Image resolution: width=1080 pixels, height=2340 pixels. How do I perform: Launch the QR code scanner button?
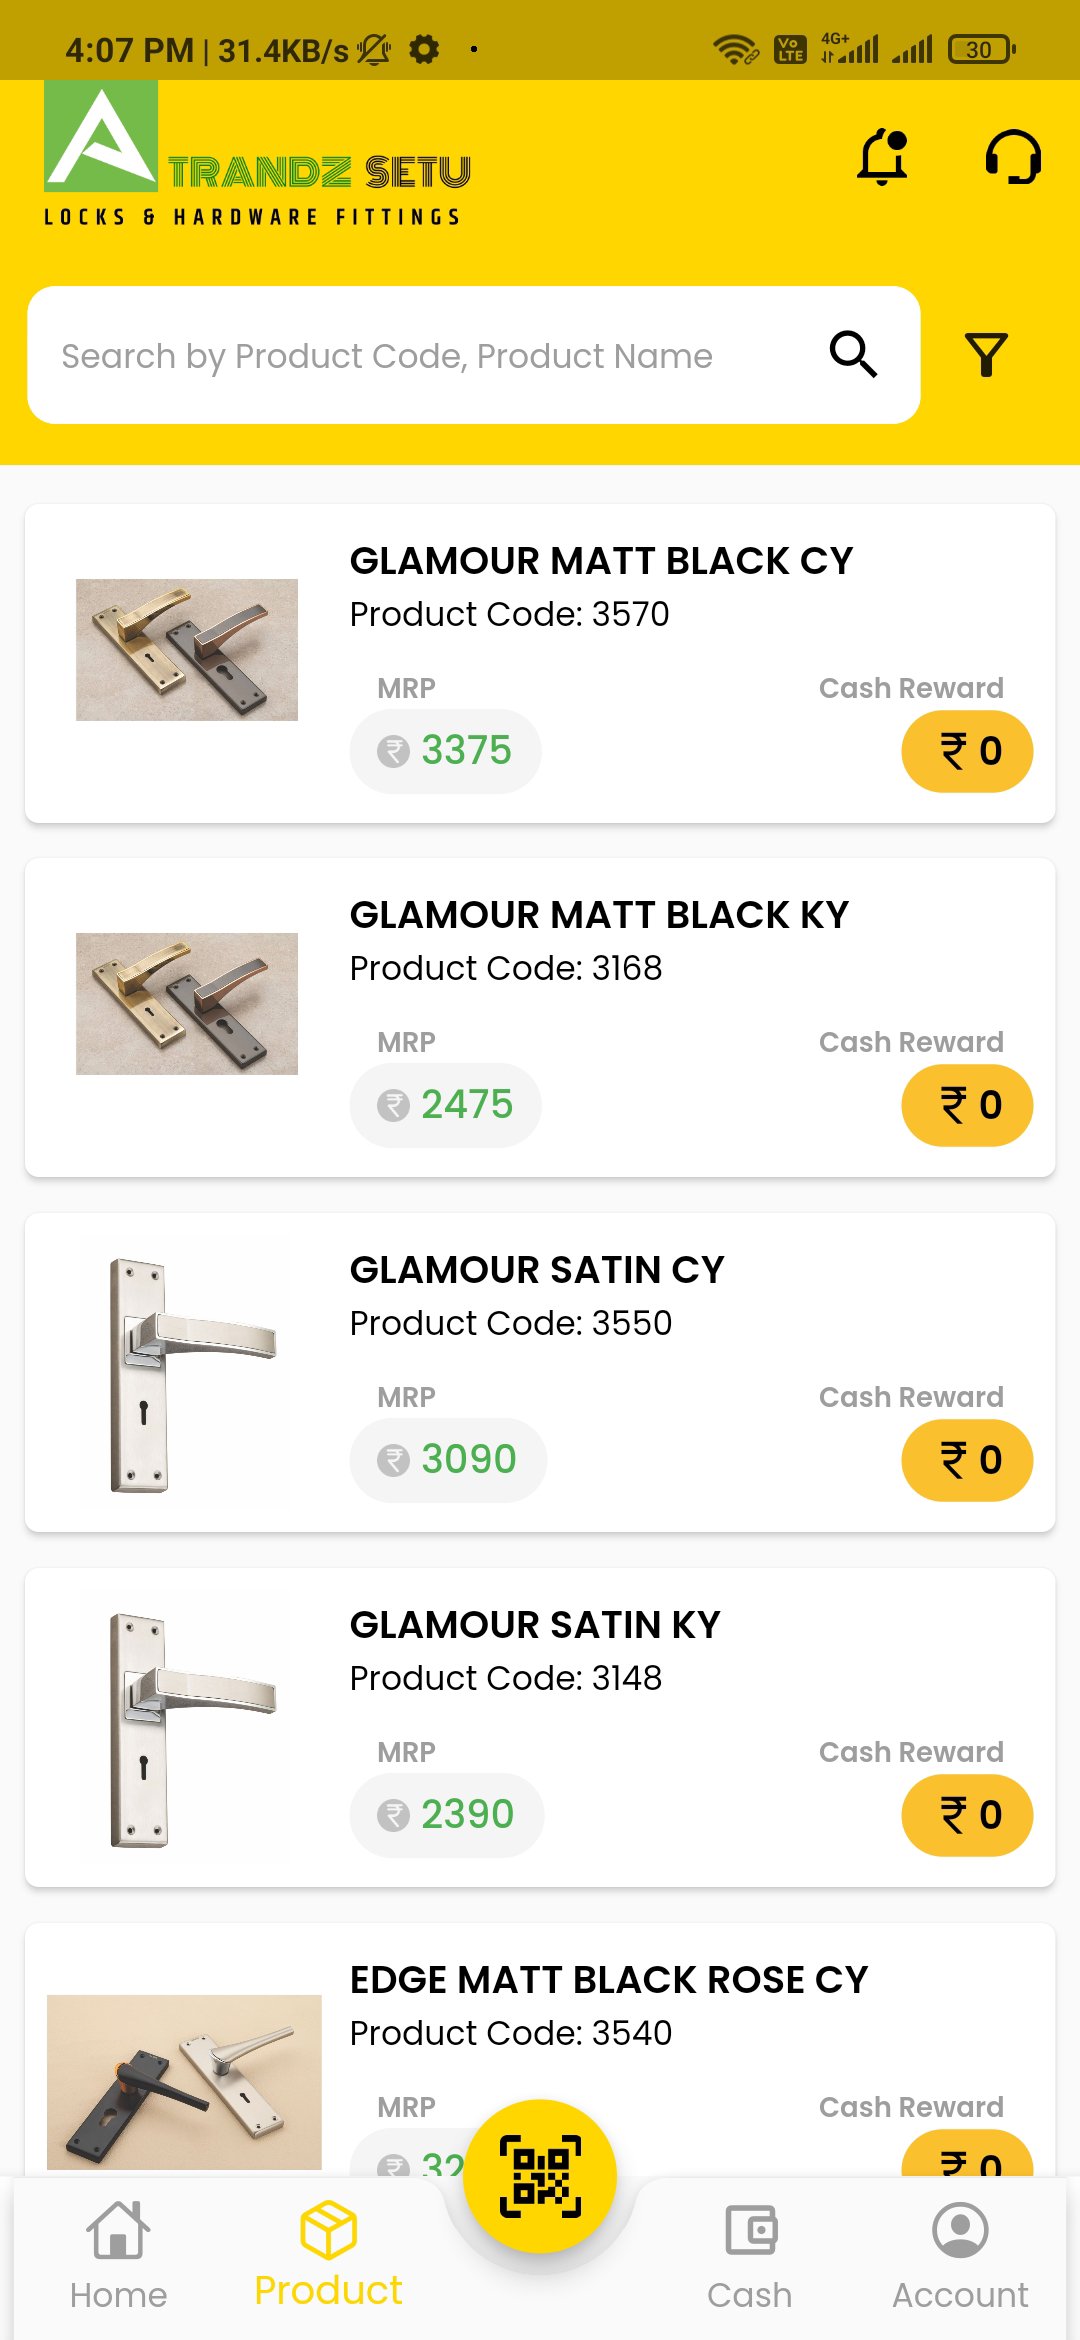coord(540,2176)
